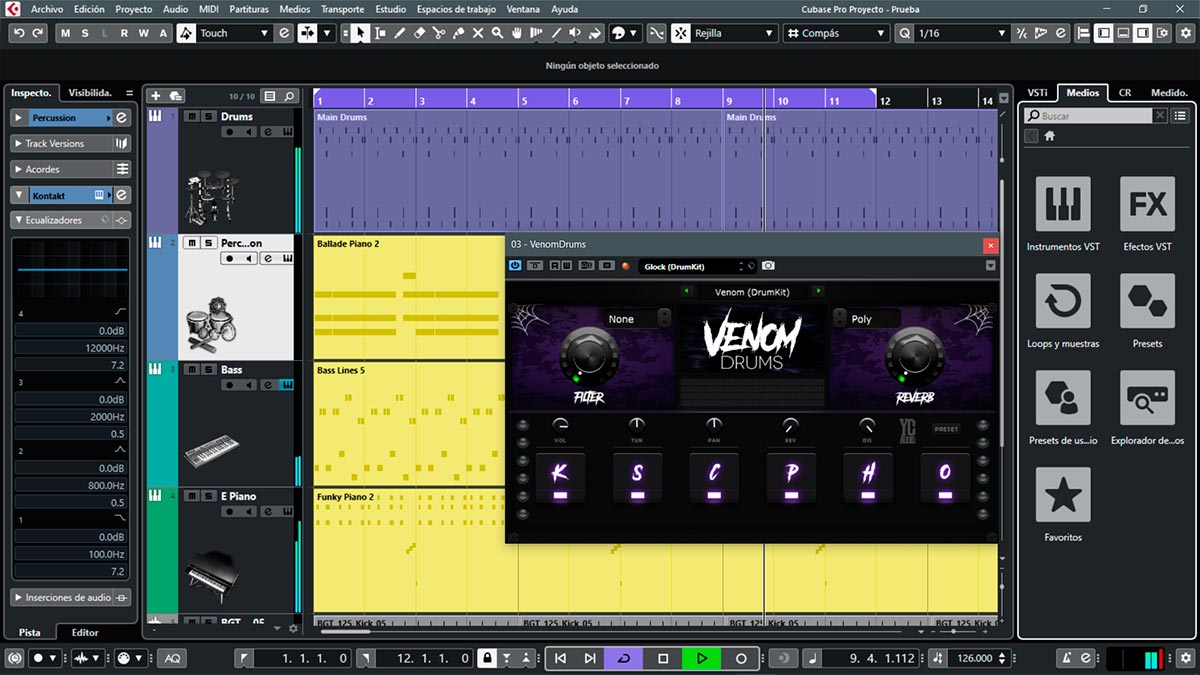Click the K drum pad in VenomDrums

[x=560, y=477]
